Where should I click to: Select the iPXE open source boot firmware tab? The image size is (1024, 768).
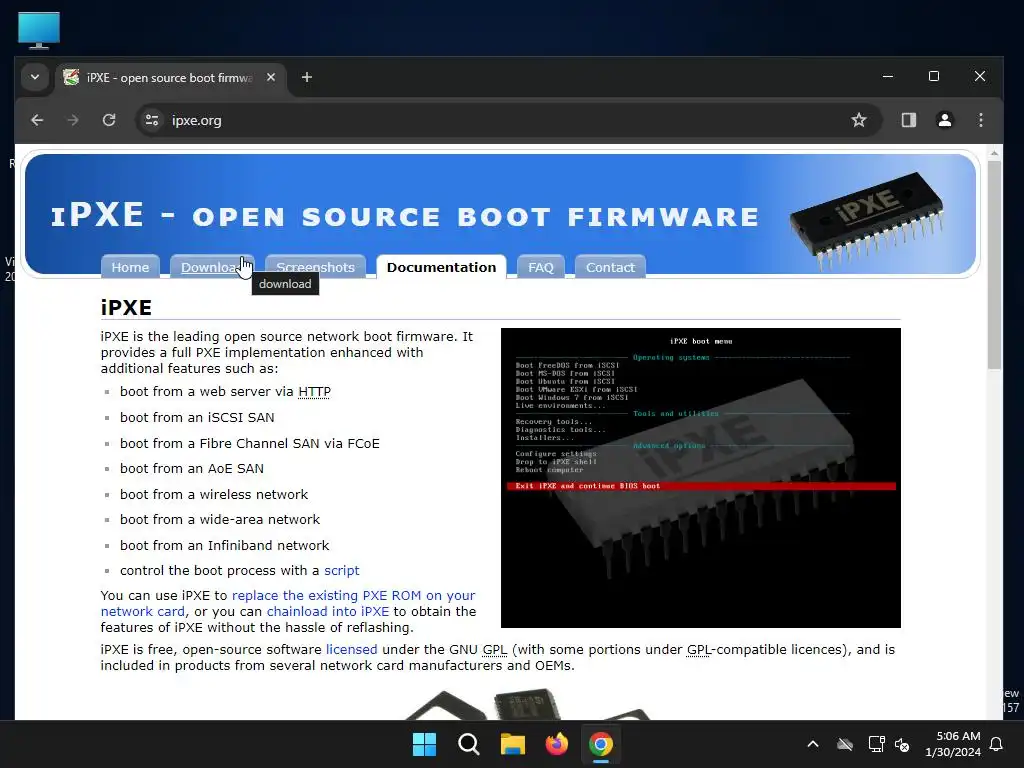click(x=170, y=78)
